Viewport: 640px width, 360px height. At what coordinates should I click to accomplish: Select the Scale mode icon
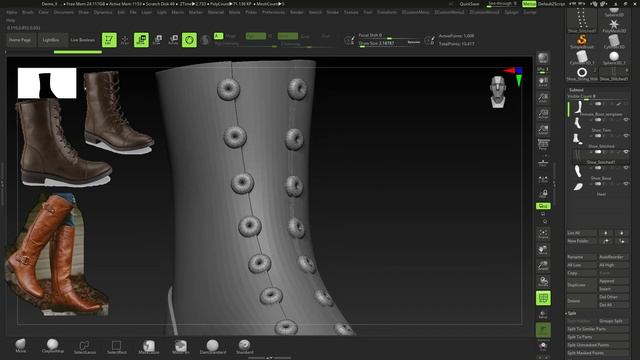[158, 40]
